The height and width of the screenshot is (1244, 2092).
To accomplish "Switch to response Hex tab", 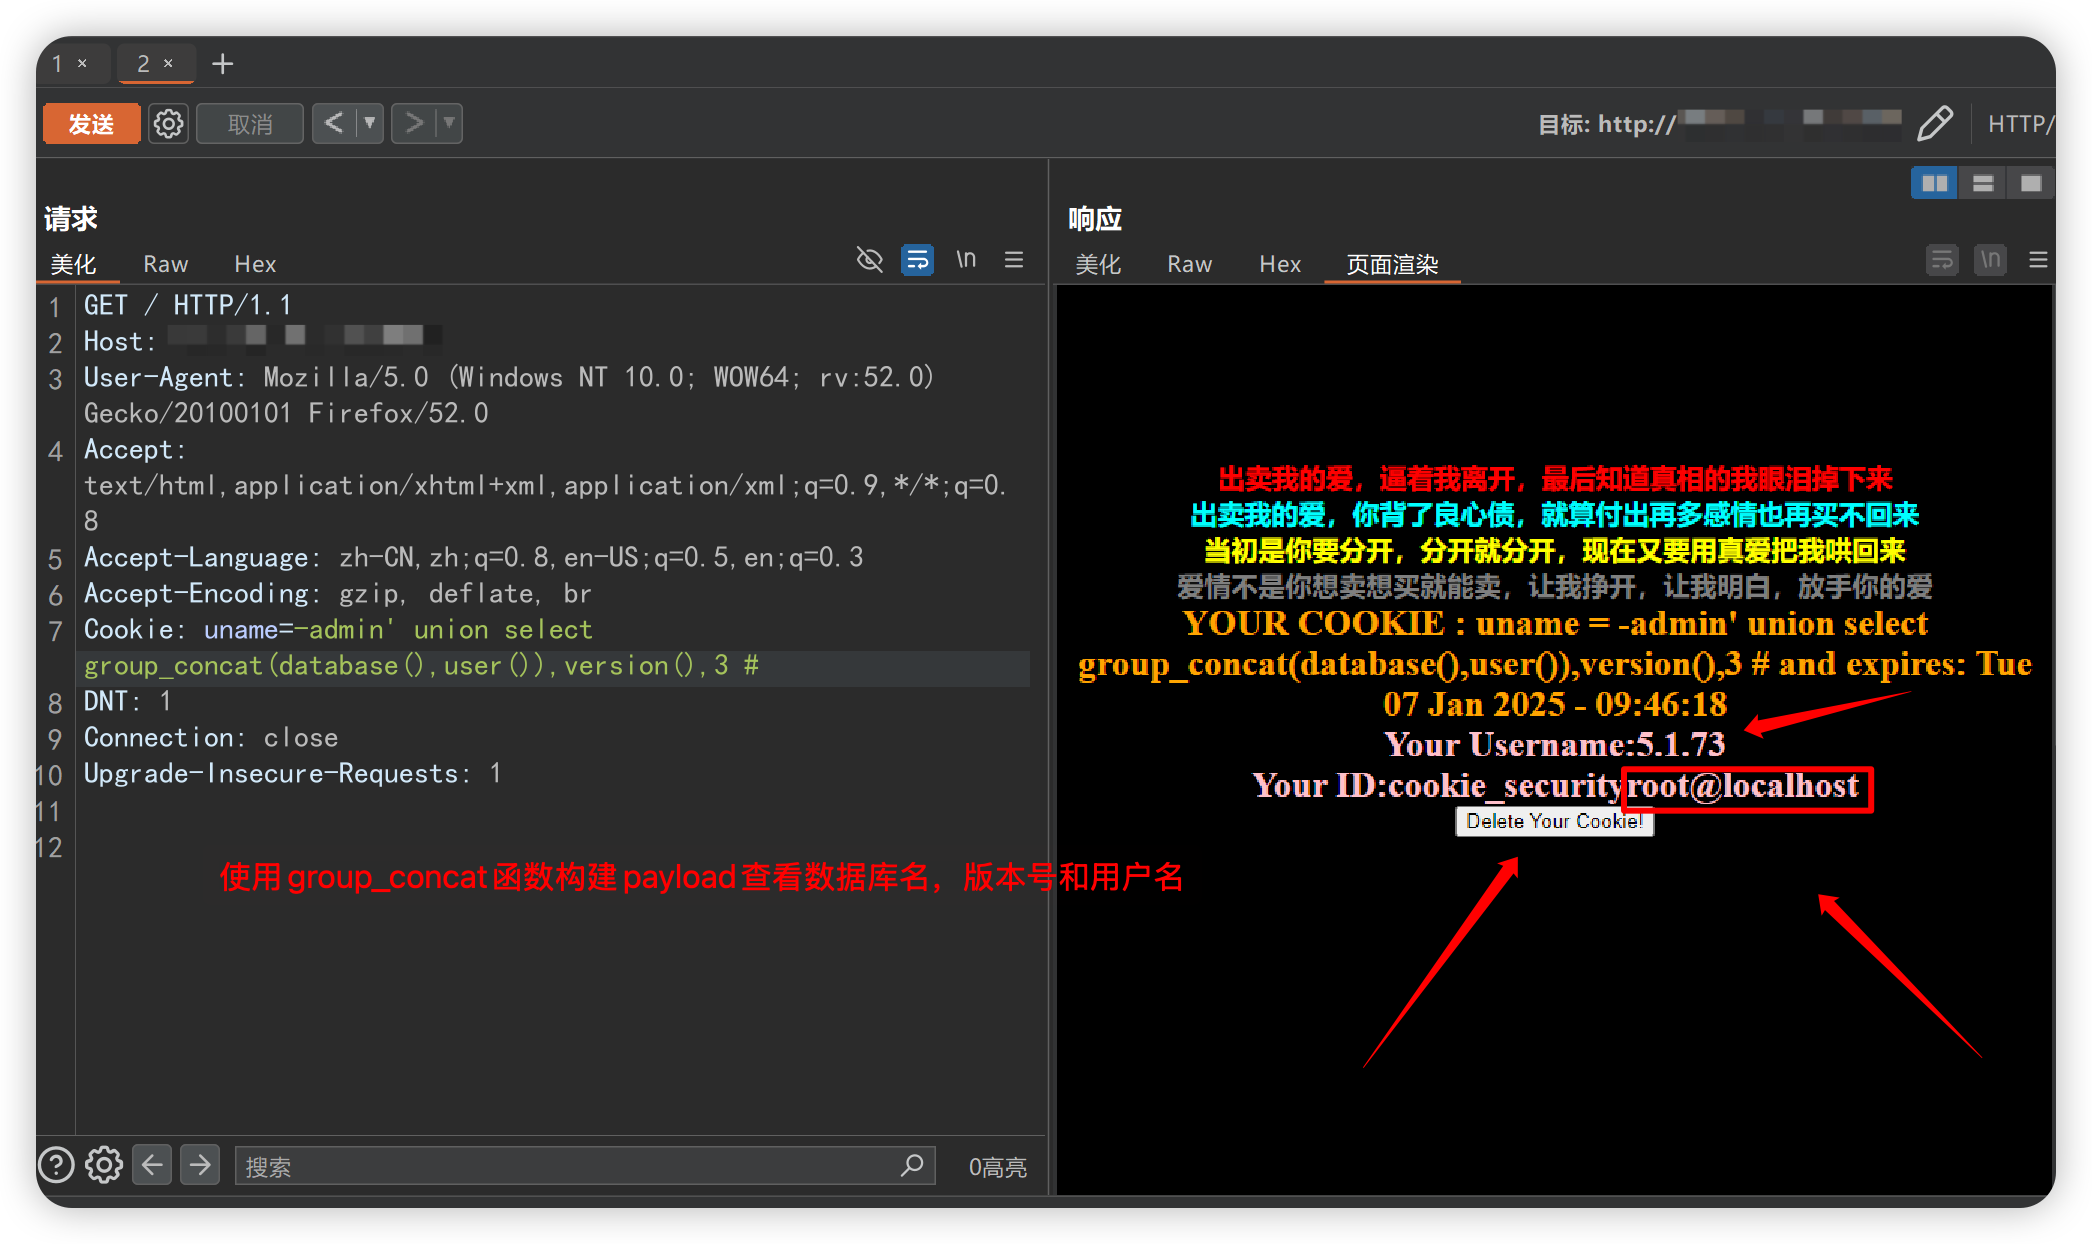I will pos(1279,264).
